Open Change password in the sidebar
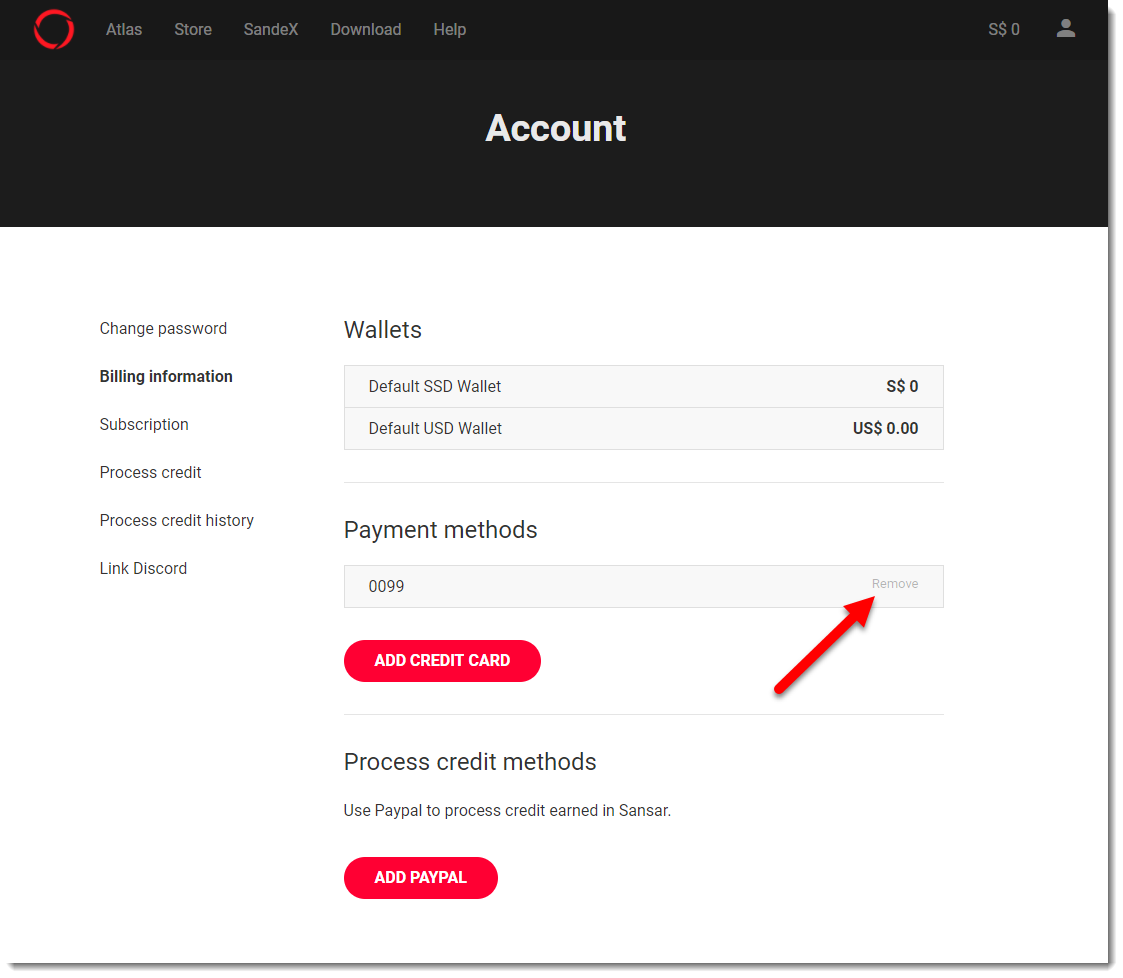The height and width of the screenshot is (978, 1123). (x=163, y=329)
